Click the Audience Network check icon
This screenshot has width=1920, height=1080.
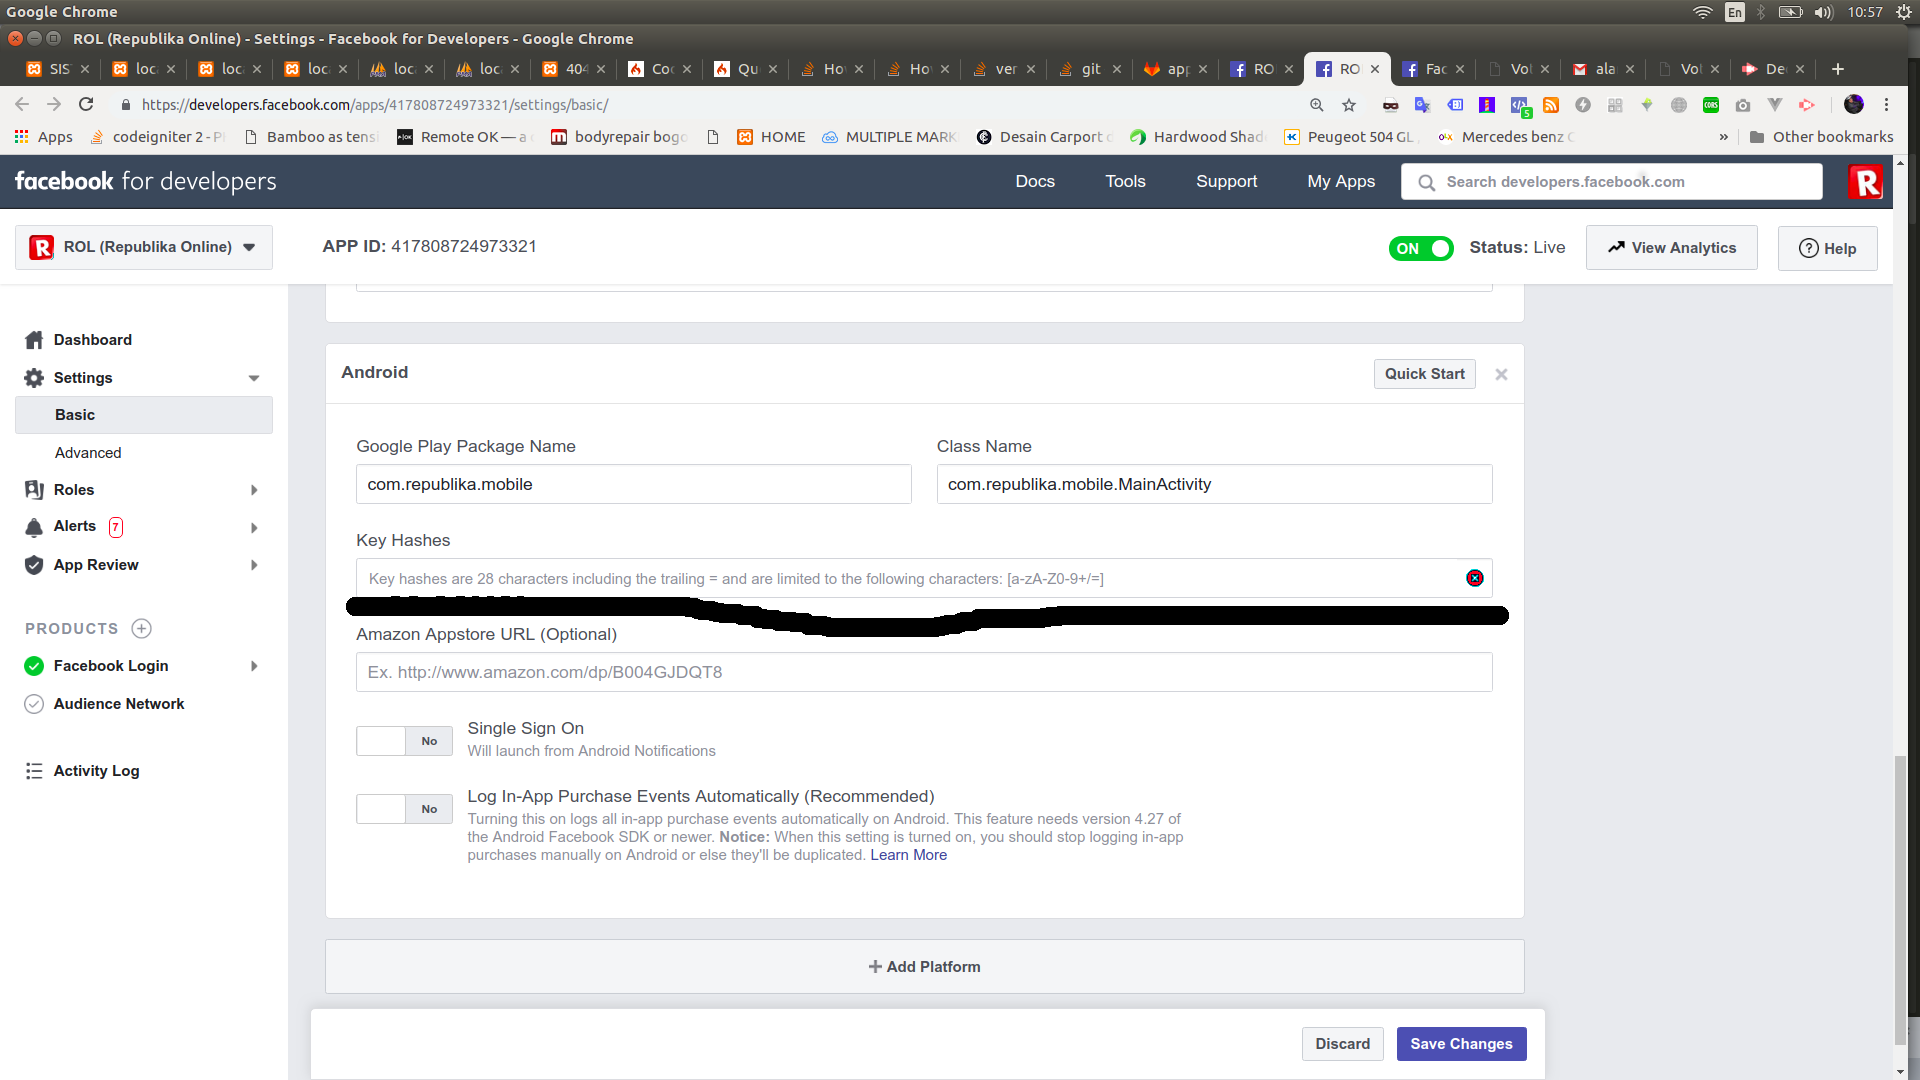(34, 704)
